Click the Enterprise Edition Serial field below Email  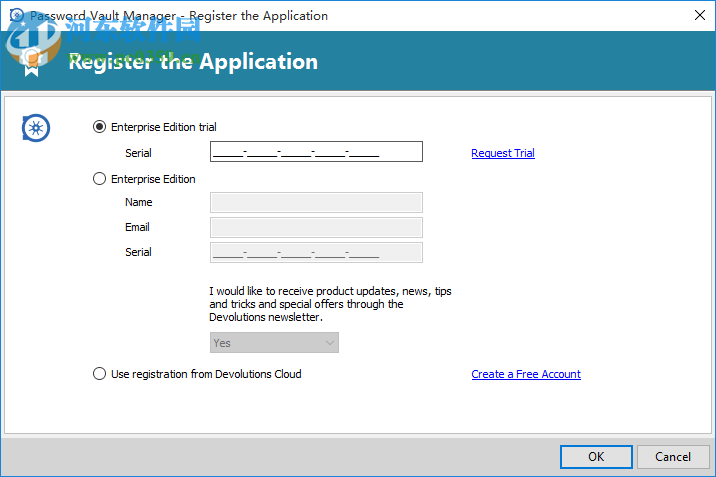(316, 252)
